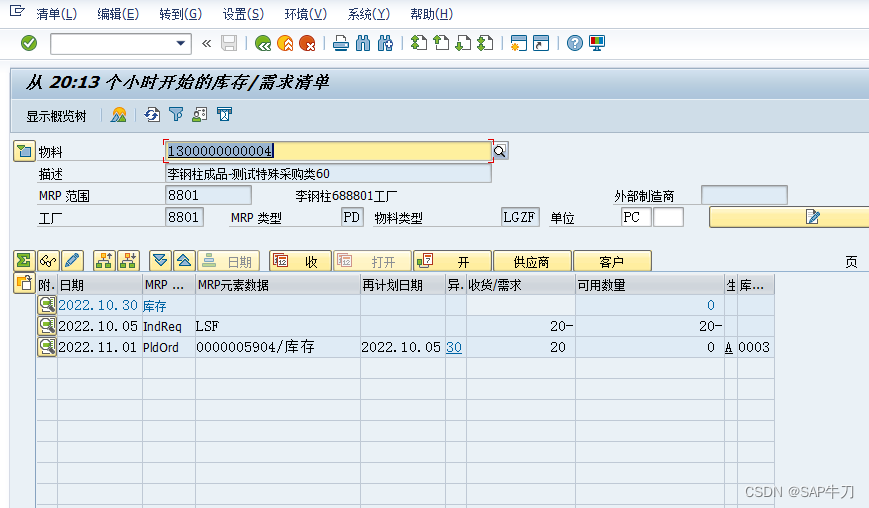The height and width of the screenshot is (508, 869).
Task: Click the green Back icon
Action: pyautogui.click(x=263, y=43)
